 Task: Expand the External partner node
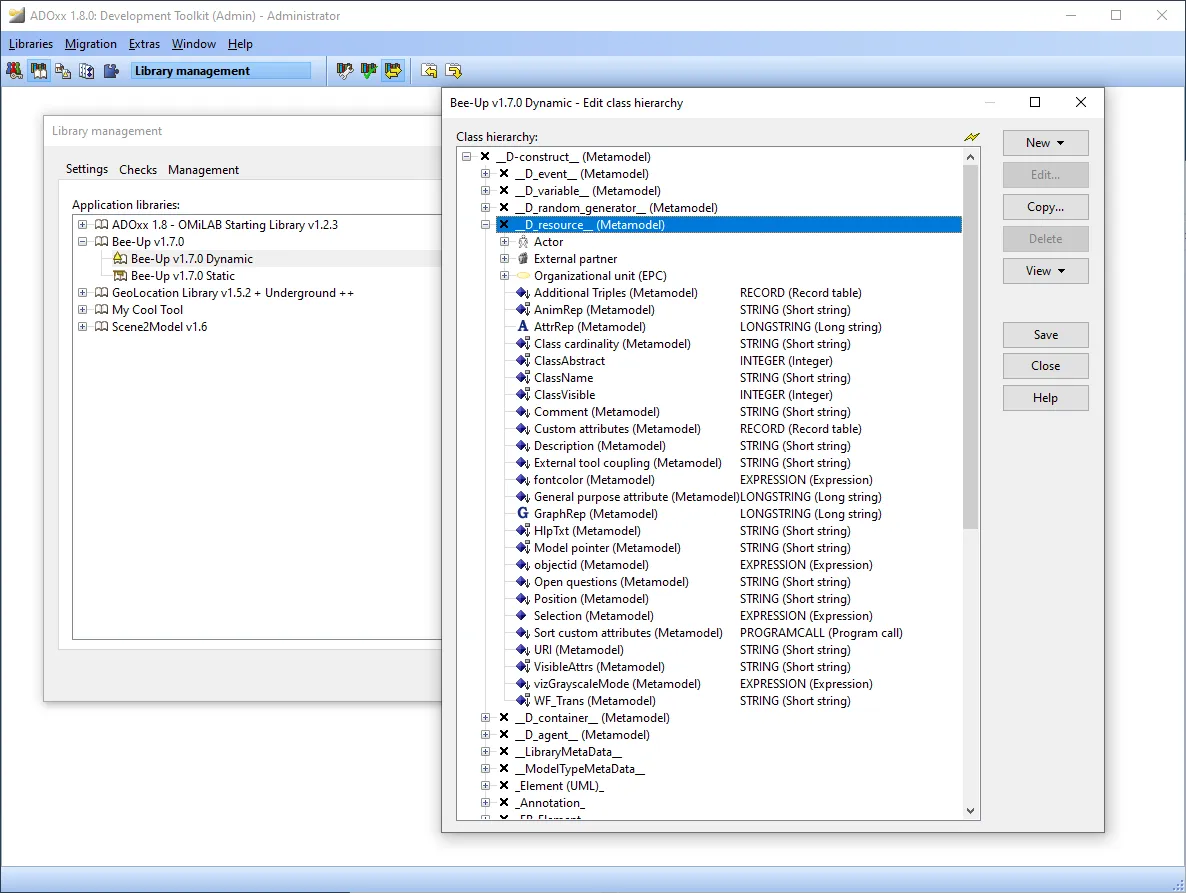[x=505, y=259]
